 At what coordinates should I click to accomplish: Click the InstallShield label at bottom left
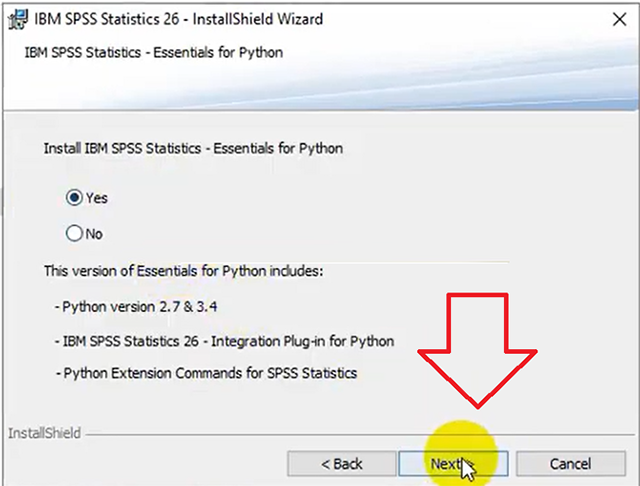click(44, 434)
